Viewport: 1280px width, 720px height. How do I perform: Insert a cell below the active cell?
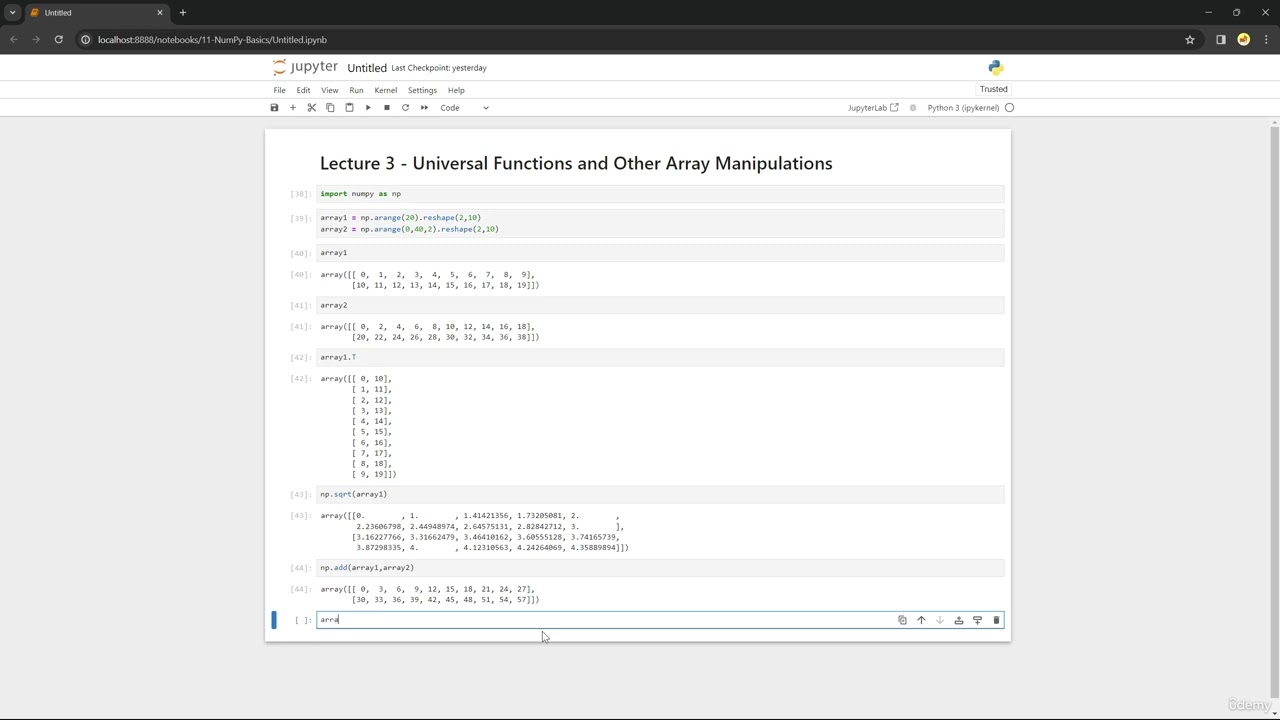click(977, 620)
